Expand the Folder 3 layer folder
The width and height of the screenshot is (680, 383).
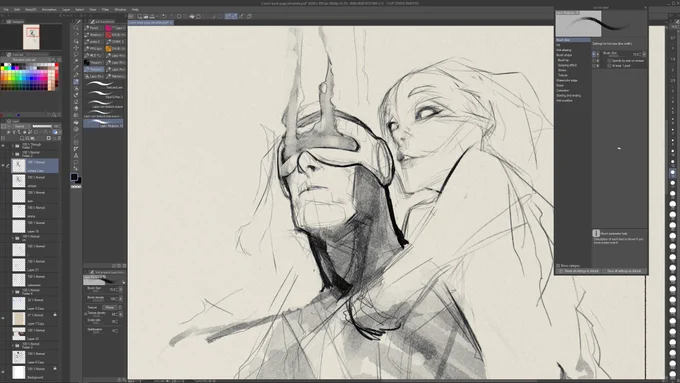[x=13, y=346]
